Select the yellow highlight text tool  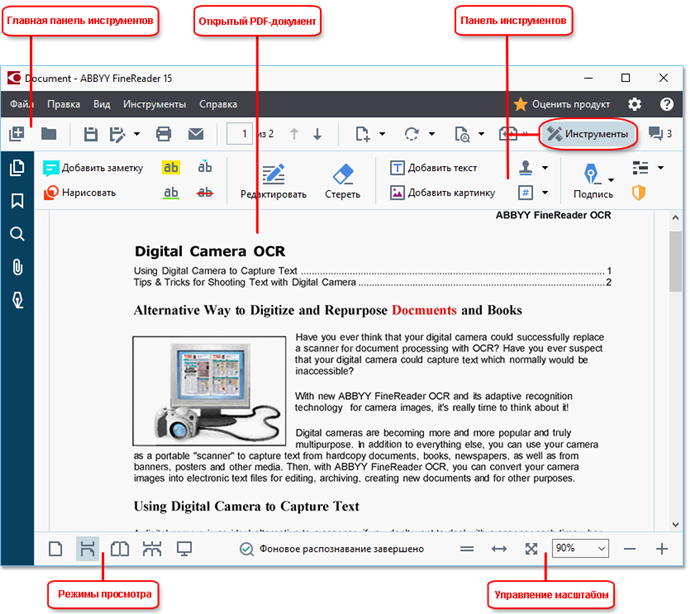171,168
